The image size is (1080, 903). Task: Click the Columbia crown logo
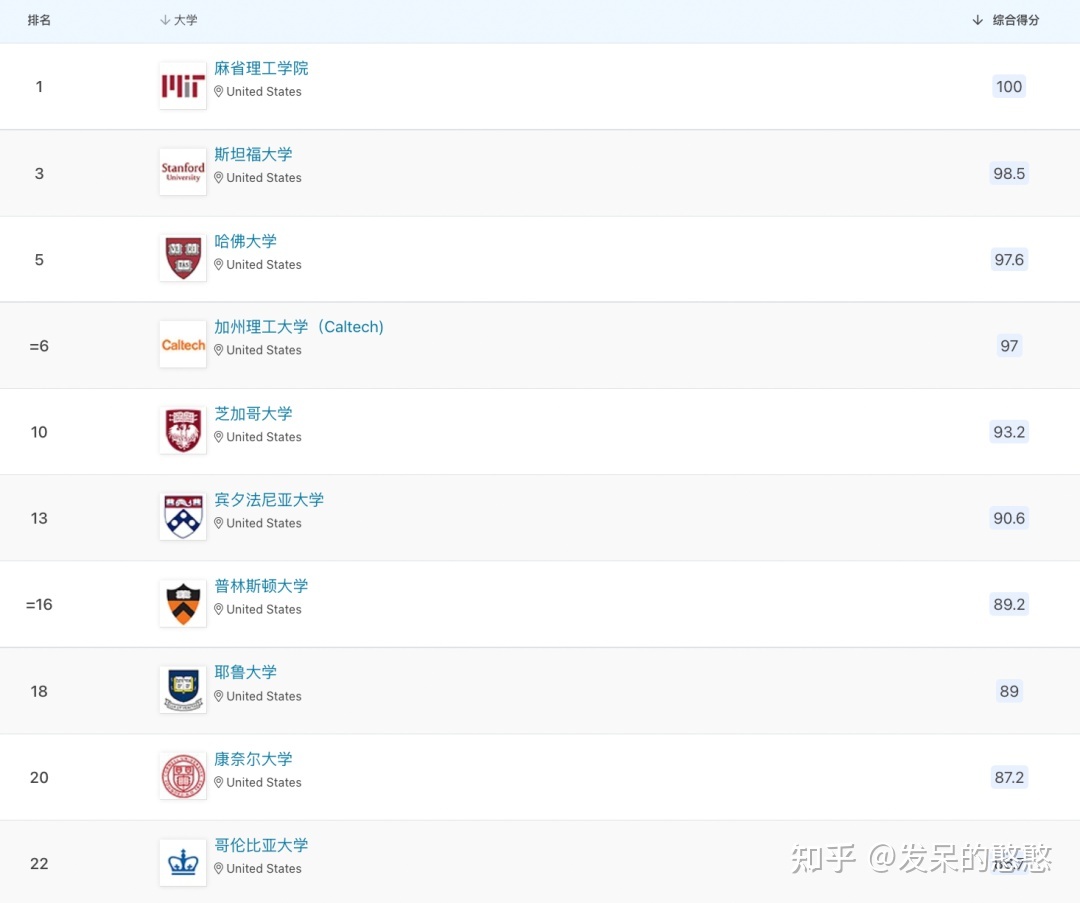(183, 862)
